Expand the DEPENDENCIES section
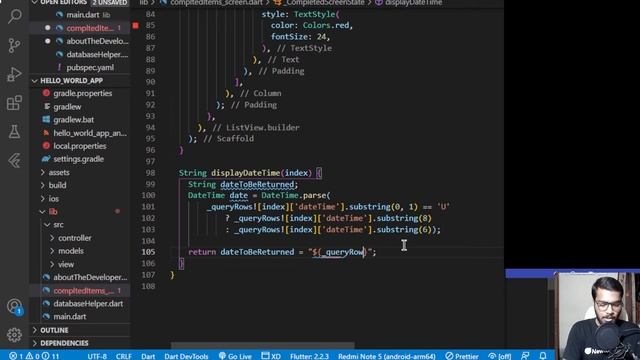The image size is (640, 360). [x=80, y=343]
